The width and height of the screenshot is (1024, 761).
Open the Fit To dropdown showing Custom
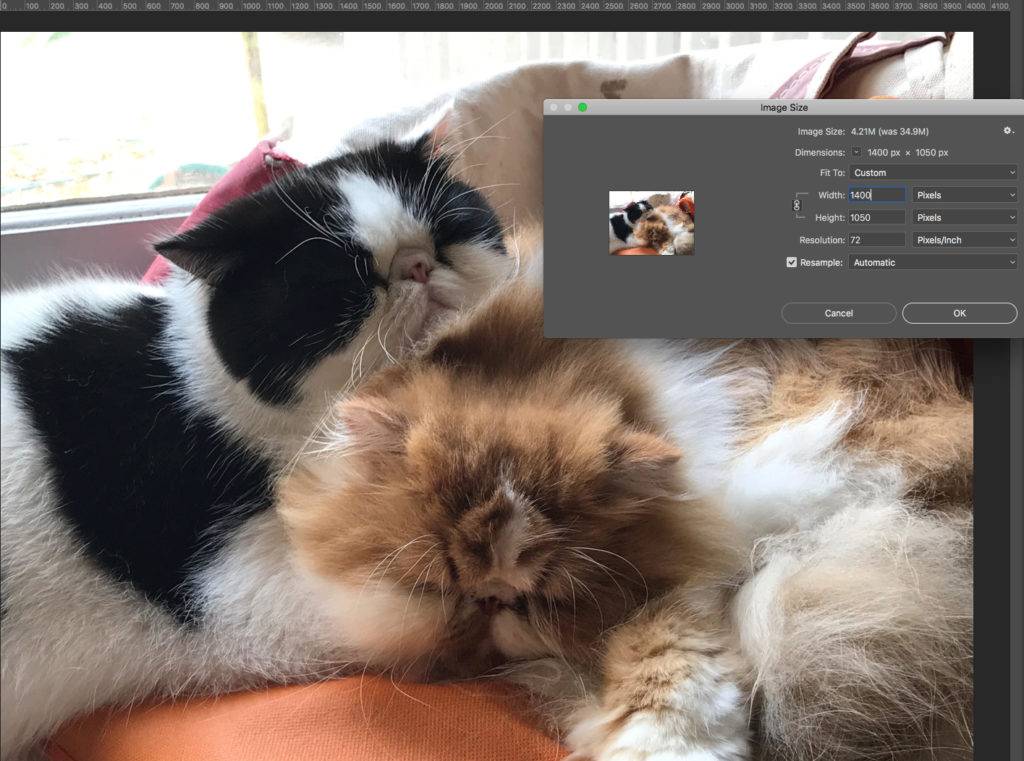(x=932, y=172)
